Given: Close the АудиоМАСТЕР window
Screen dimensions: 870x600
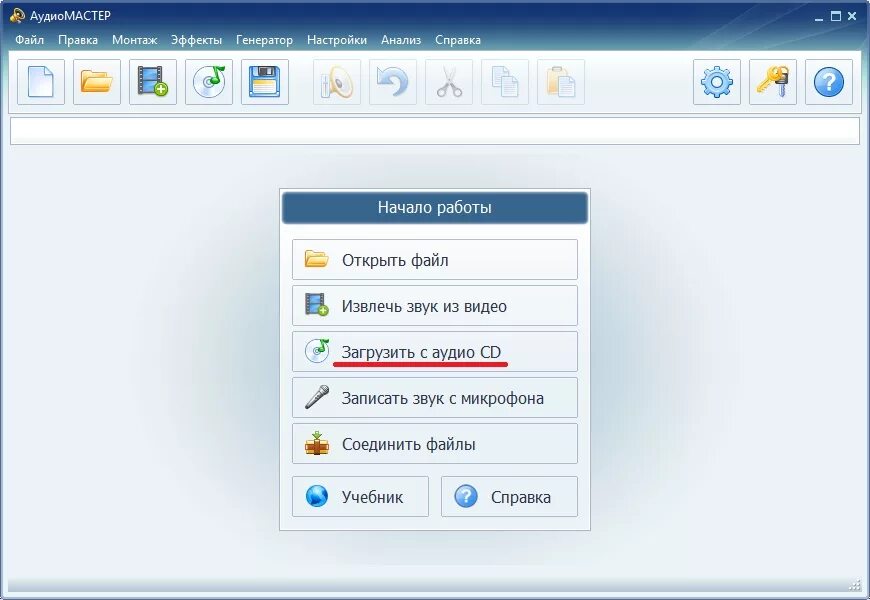Looking at the screenshot, I should click(x=852, y=17).
